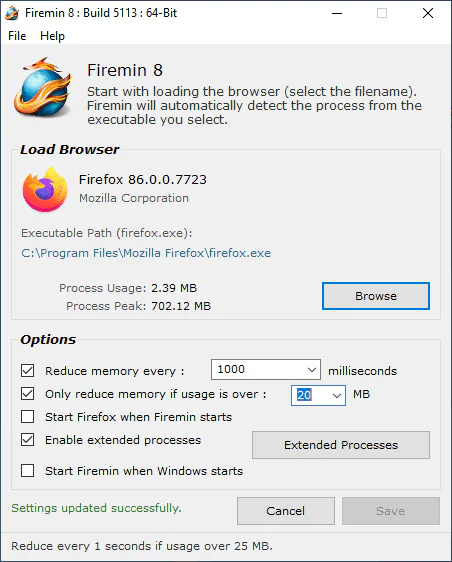Open the File menu
This screenshot has width=452, height=562.
(x=17, y=36)
